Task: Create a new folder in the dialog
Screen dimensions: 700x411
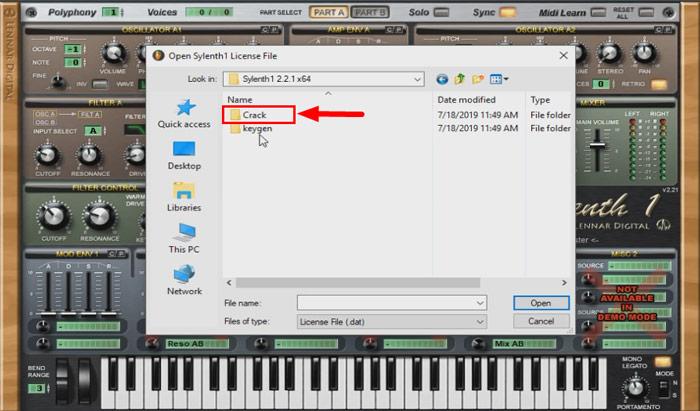Action: [478, 79]
